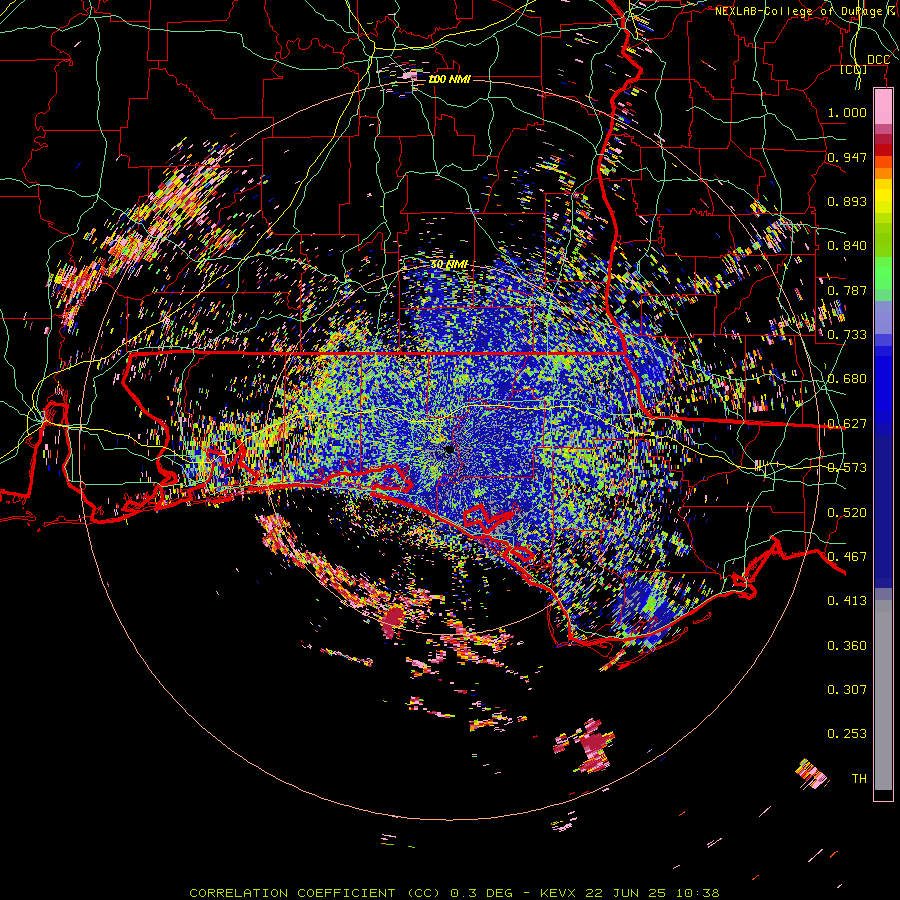Select the 0.520 scale value
Screen dimensions: 900x900
tap(847, 513)
